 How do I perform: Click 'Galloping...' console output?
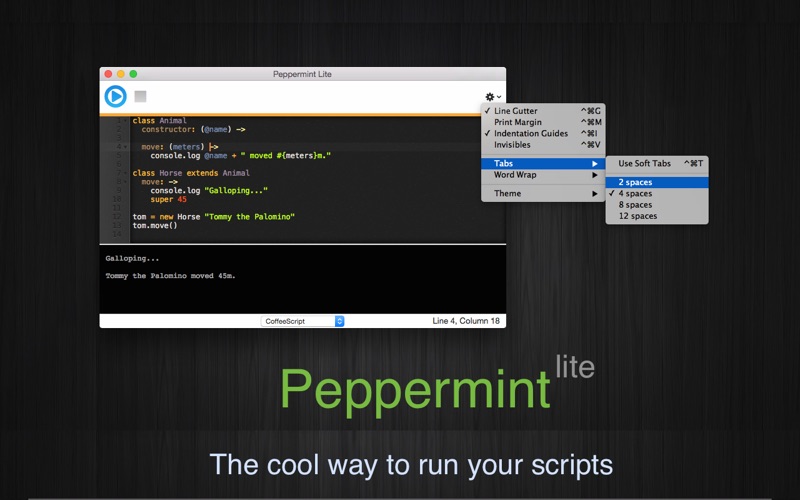click(x=132, y=259)
